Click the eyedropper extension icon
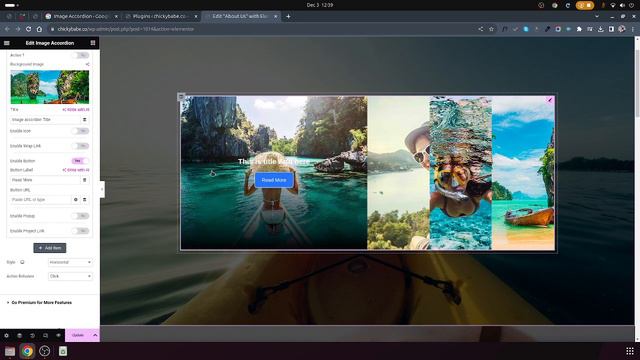 click(547, 29)
